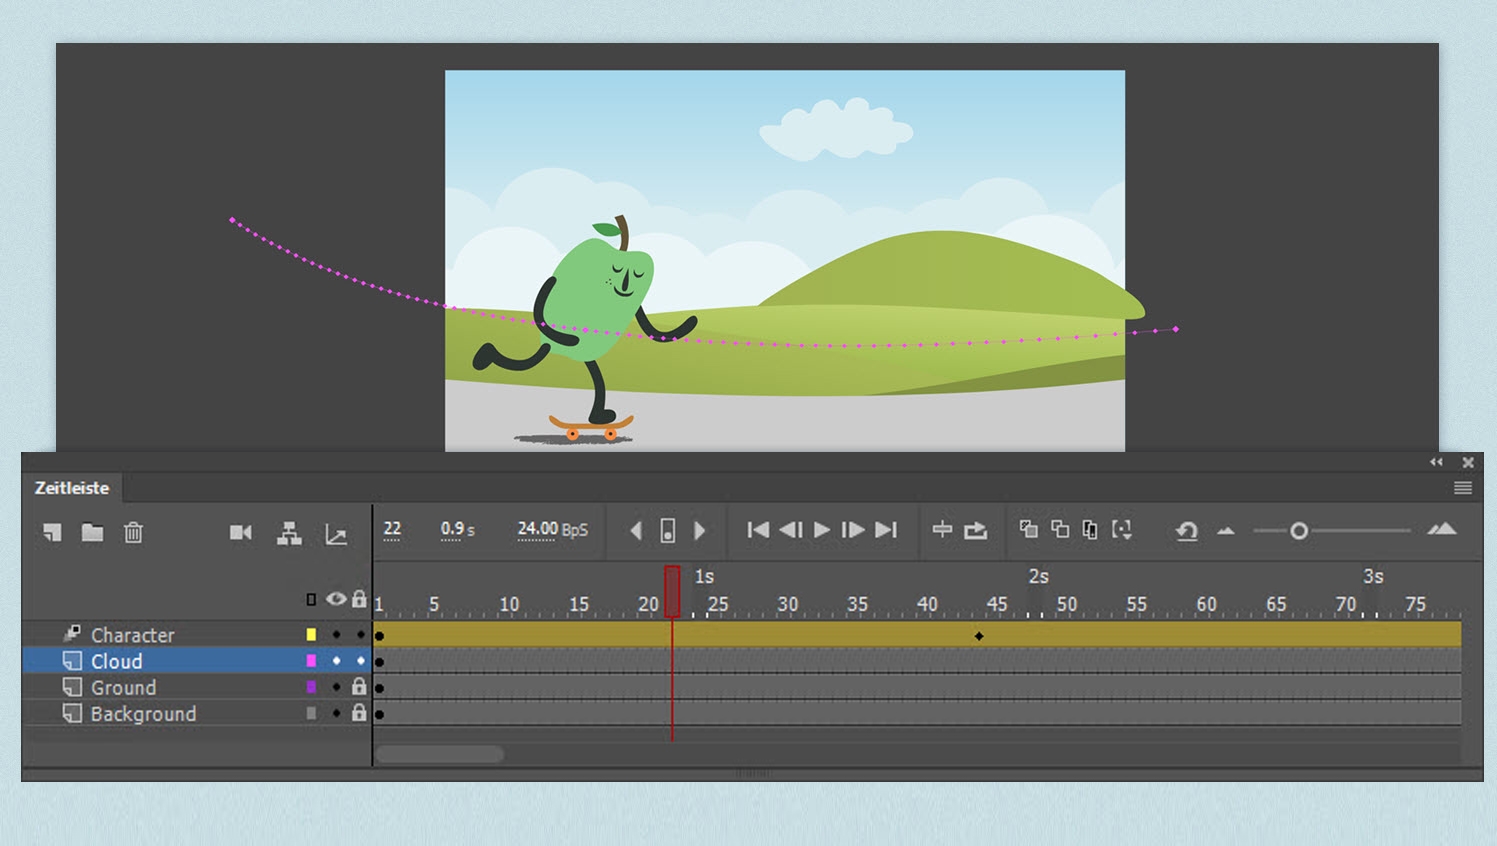Click the motion path end point at right

1176,329
